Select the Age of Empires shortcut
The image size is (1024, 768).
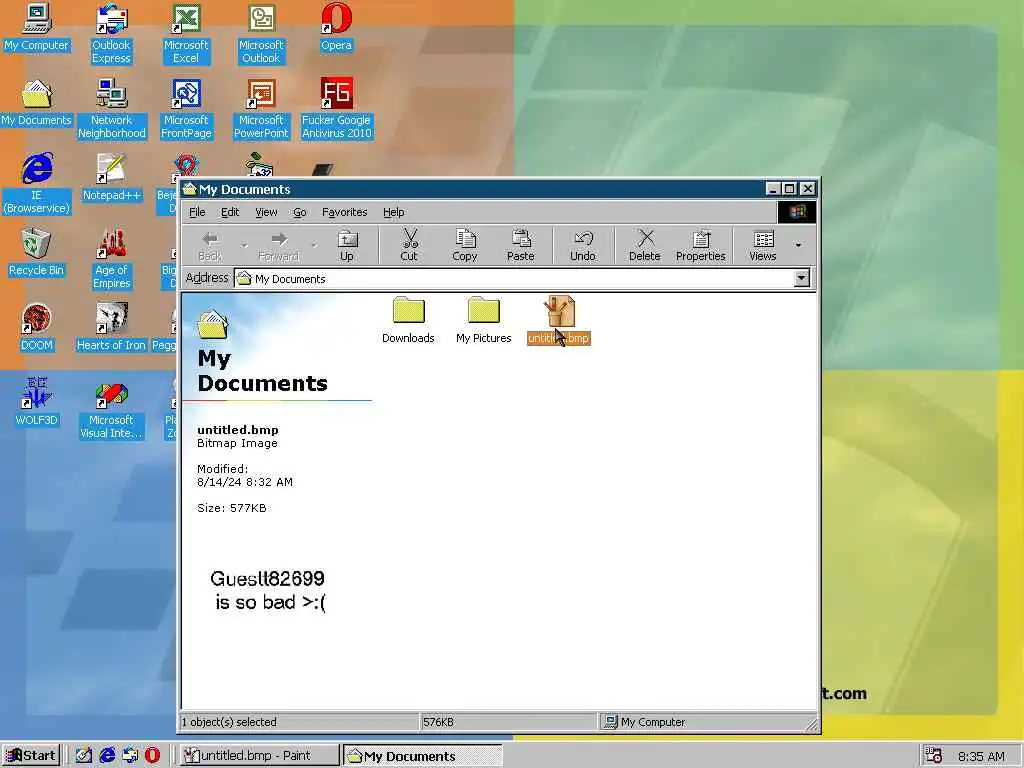tap(112, 259)
